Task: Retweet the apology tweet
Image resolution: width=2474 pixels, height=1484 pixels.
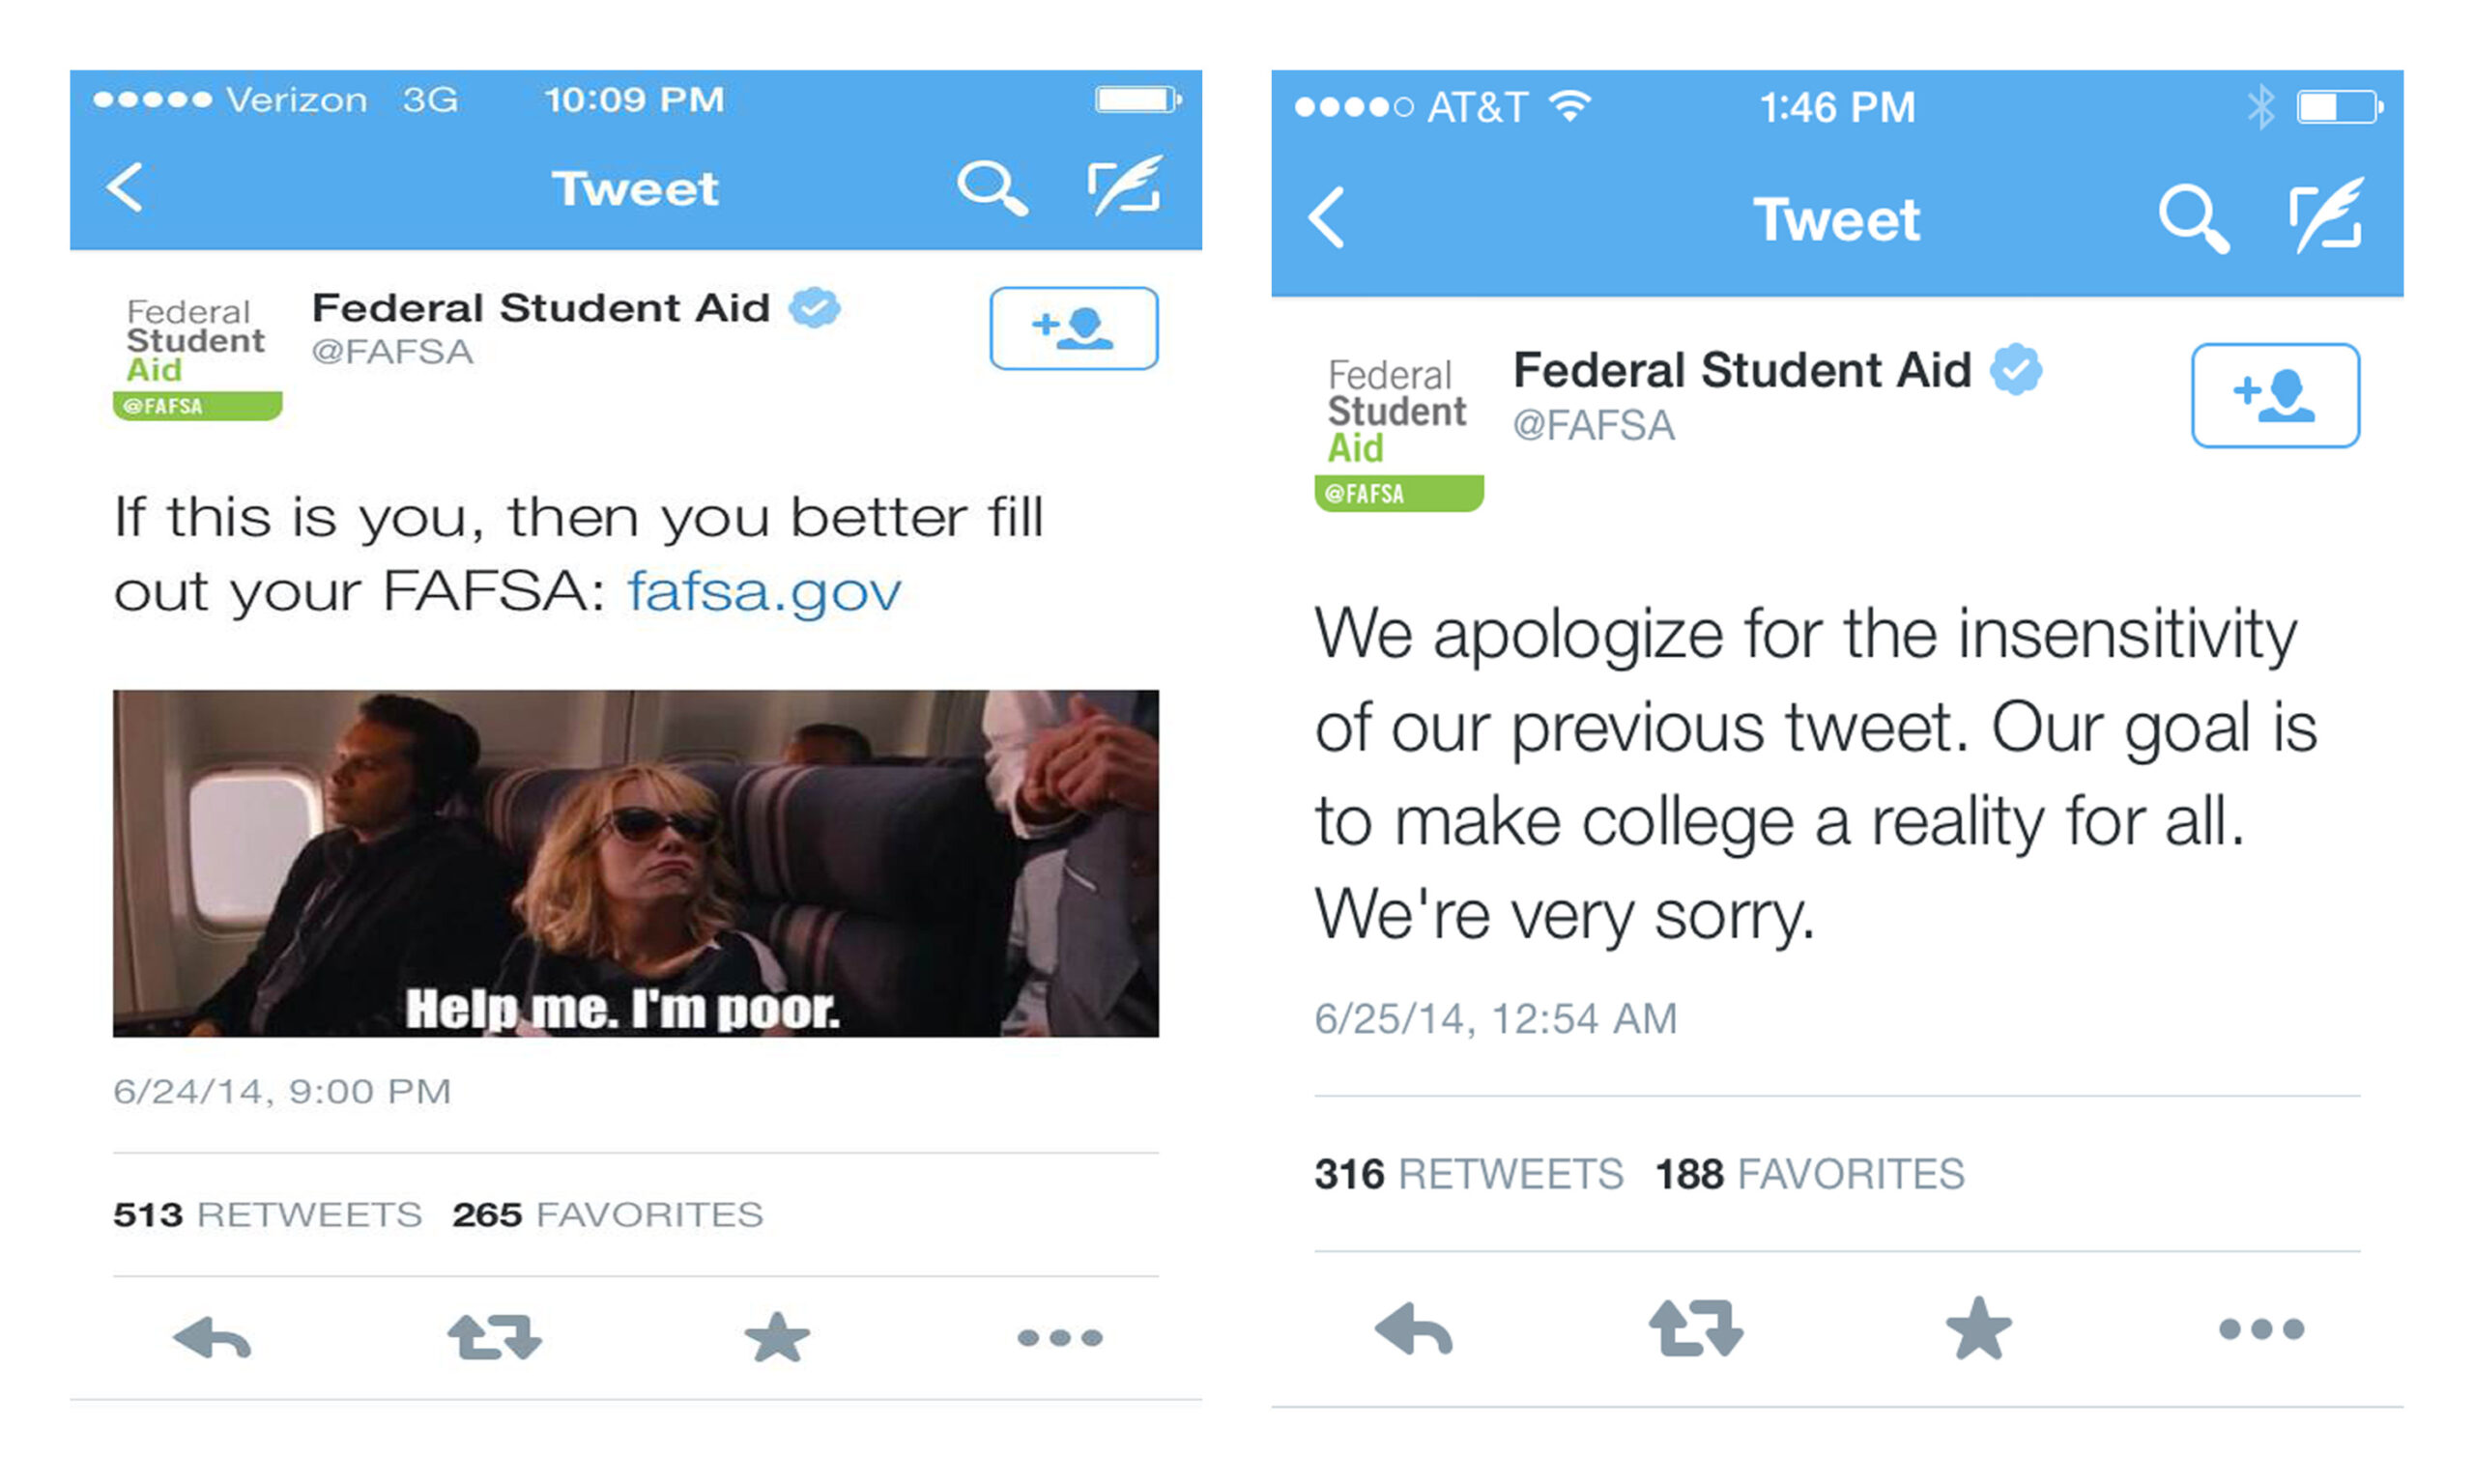Action: tap(1695, 1329)
